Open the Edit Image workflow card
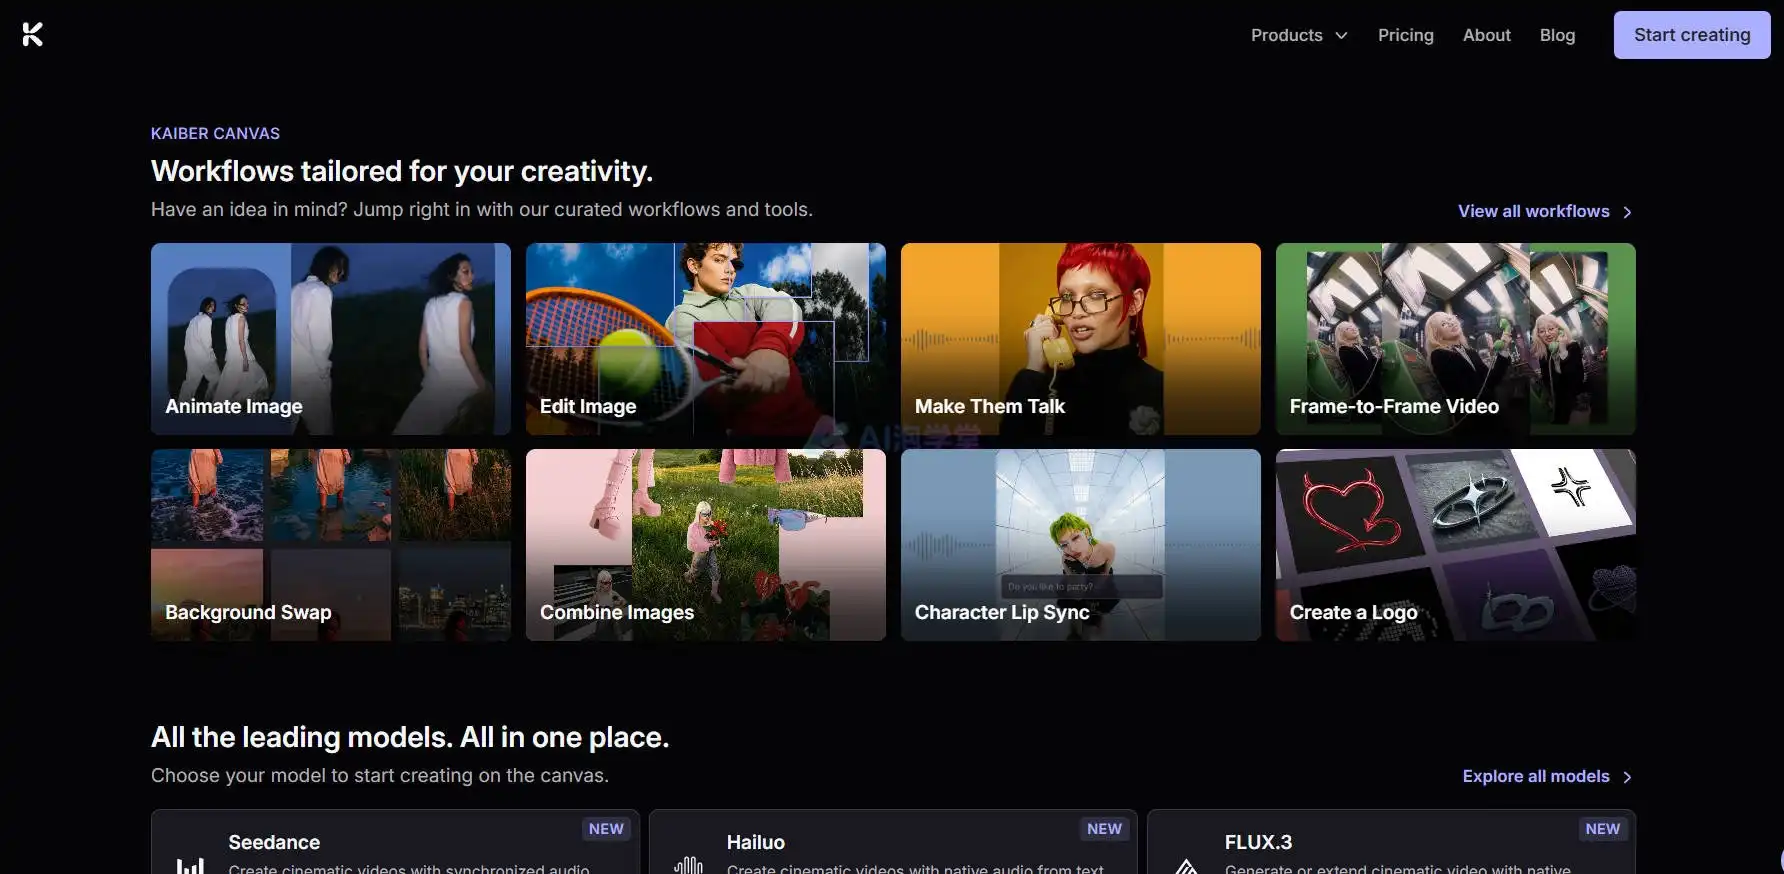 706,339
